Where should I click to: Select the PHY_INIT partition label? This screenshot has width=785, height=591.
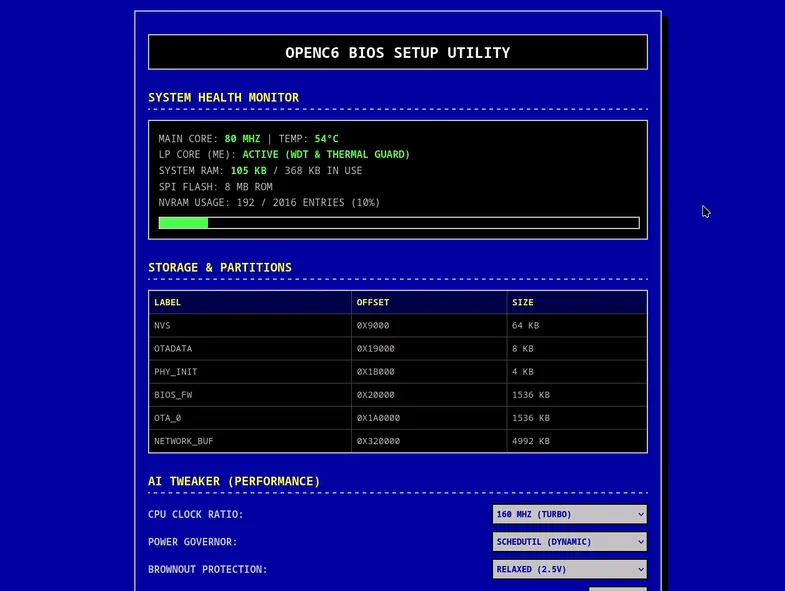click(176, 372)
